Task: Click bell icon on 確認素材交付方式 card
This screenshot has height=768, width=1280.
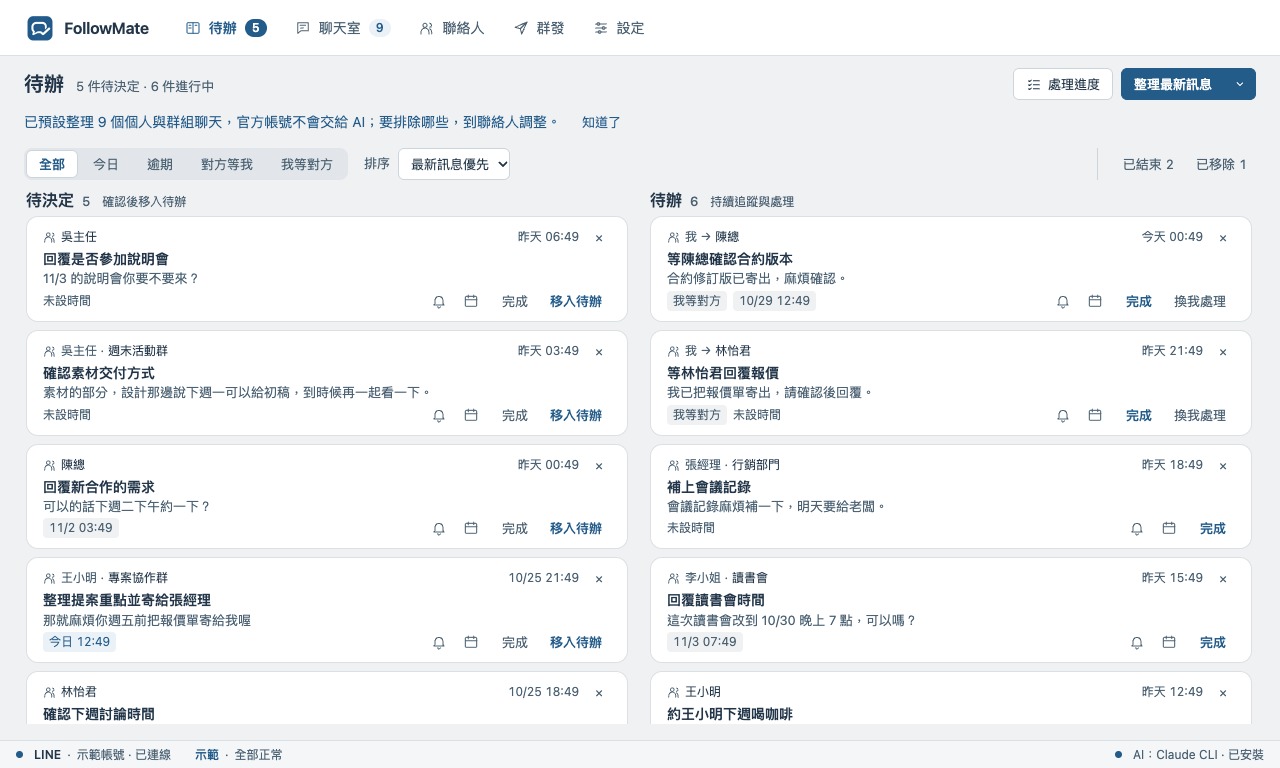Action: [439, 415]
